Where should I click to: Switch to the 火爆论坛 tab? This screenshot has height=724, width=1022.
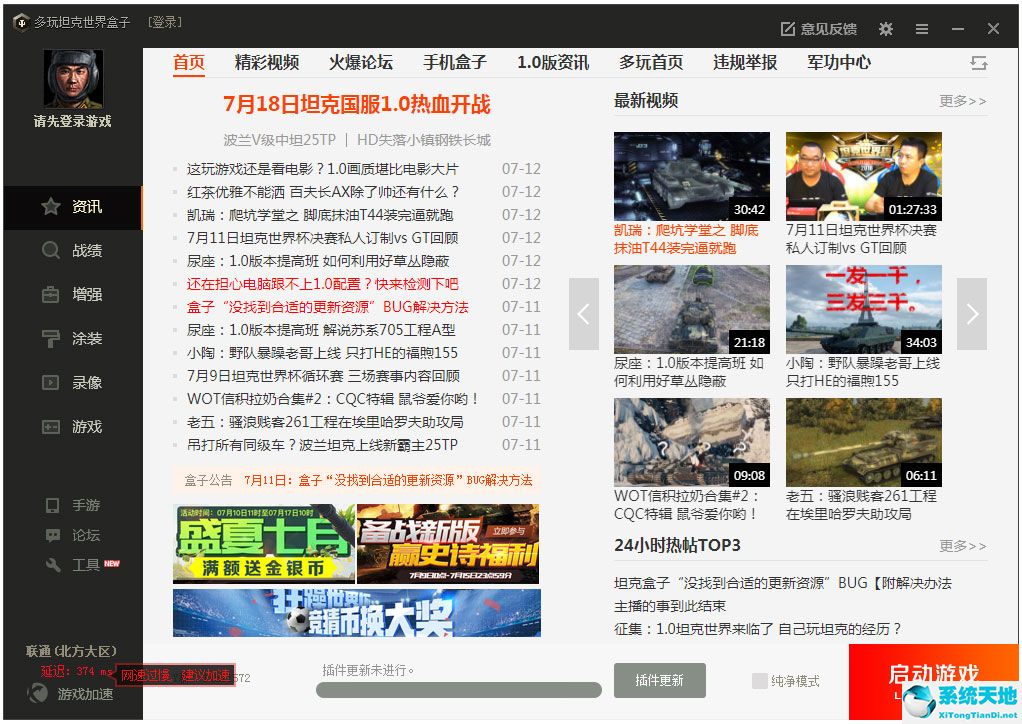[360, 63]
